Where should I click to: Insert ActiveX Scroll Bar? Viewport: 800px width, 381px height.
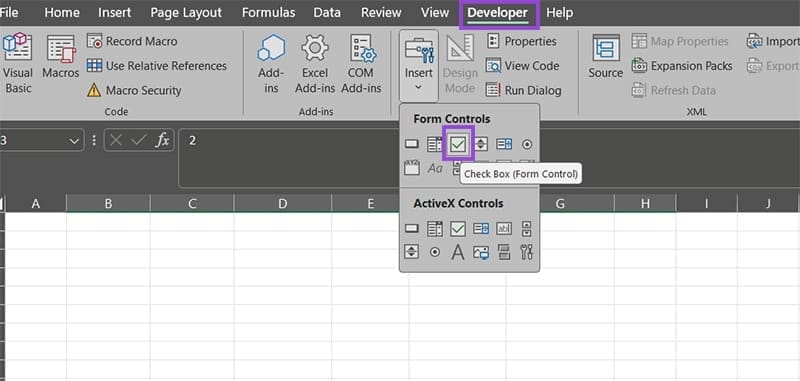(527, 229)
